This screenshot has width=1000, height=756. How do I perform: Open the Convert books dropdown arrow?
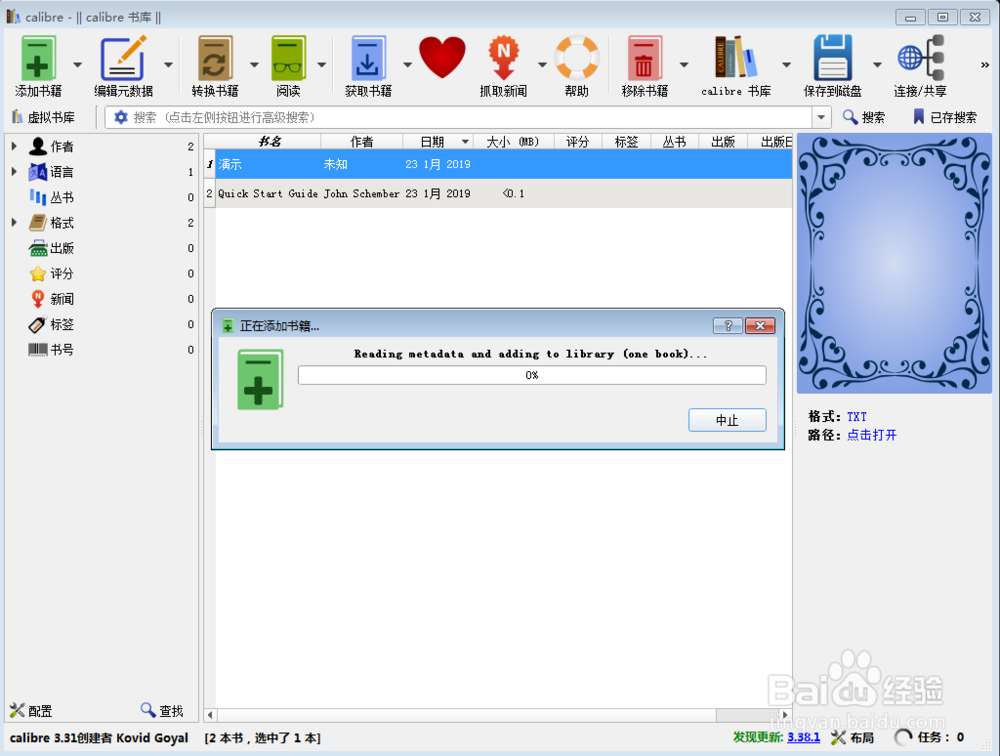254,64
